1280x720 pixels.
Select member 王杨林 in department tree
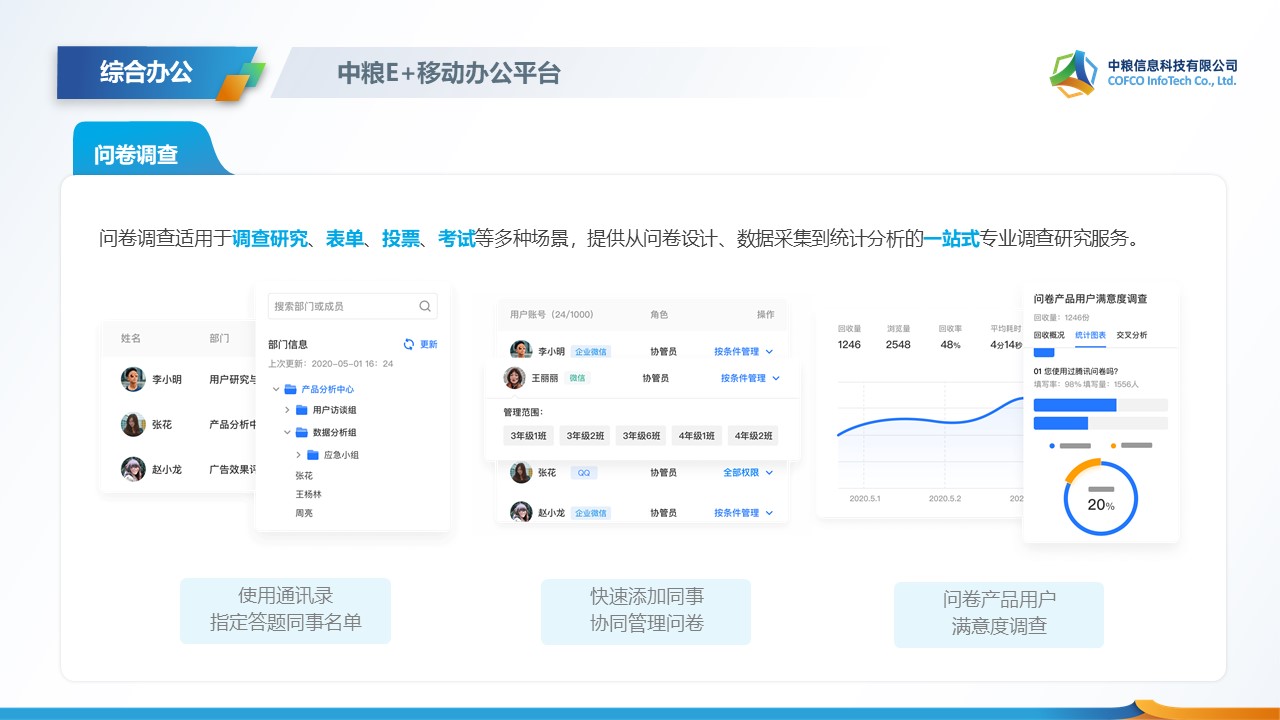pyautogui.click(x=308, y=494)
